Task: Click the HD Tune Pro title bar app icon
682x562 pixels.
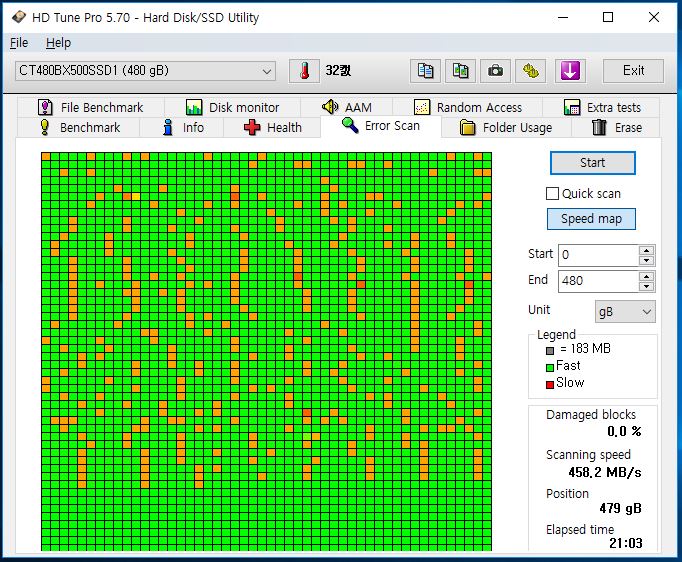Action: [x=19, y=17]
